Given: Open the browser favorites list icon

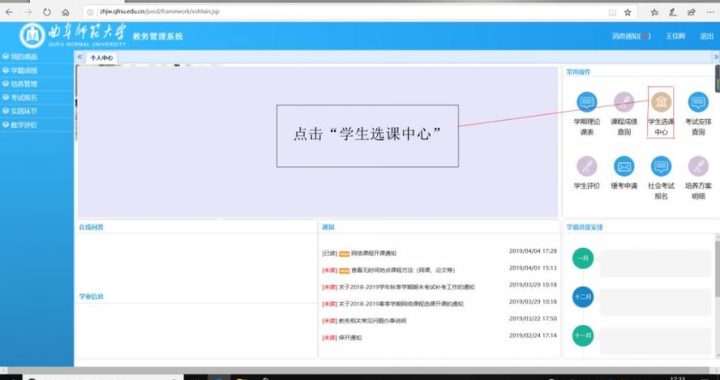Looking at the screenshot, I should 654,12.
